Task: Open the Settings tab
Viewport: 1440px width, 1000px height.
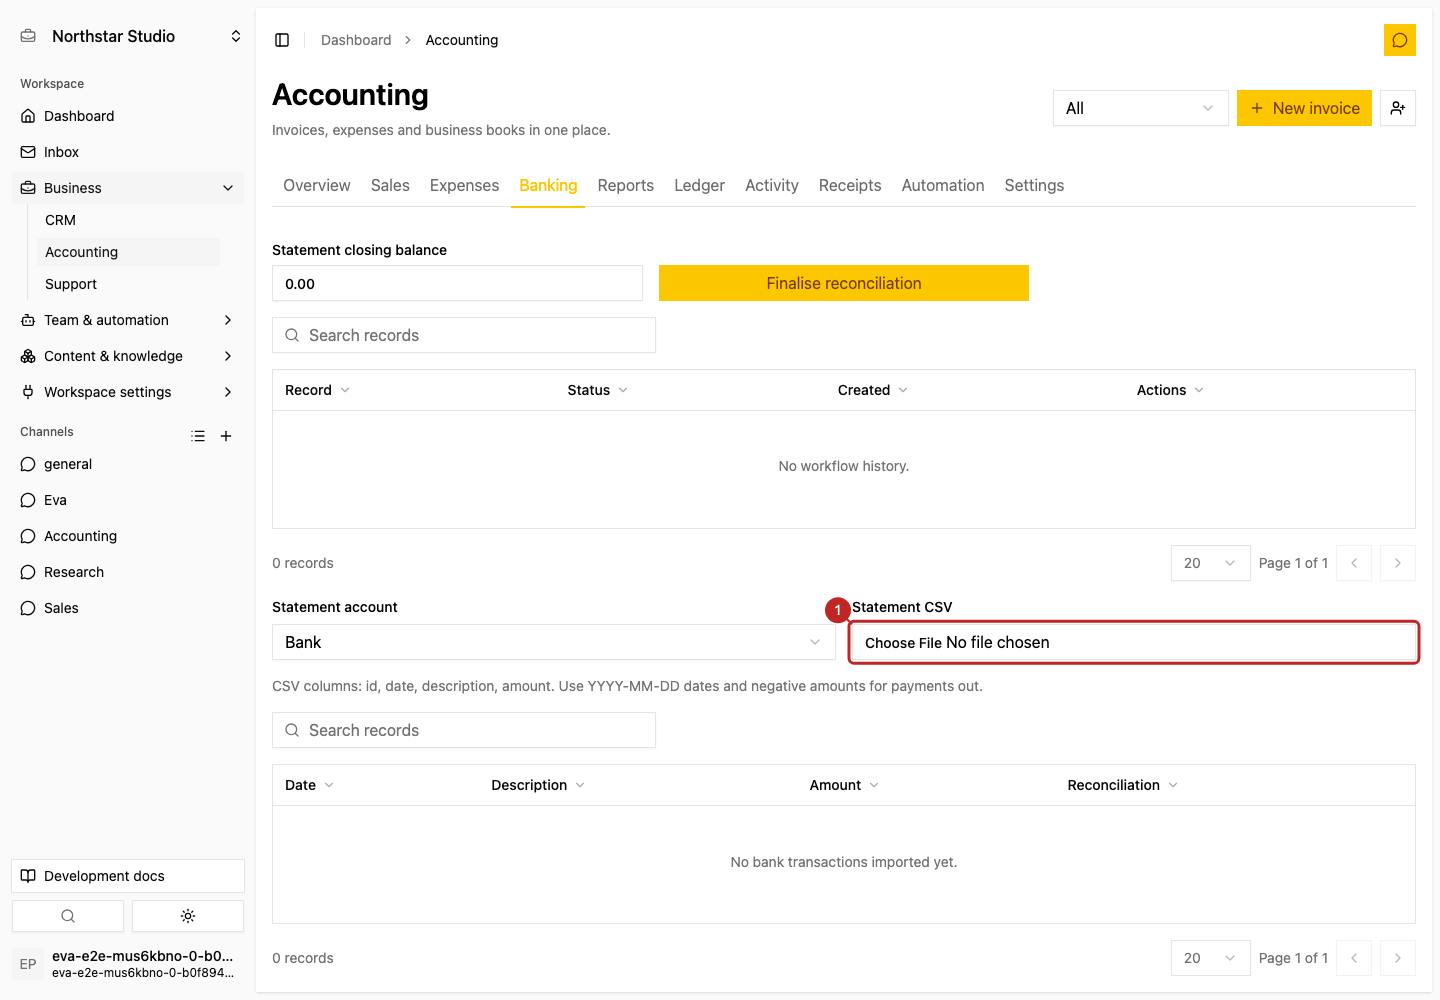Action: [1034, 186]
